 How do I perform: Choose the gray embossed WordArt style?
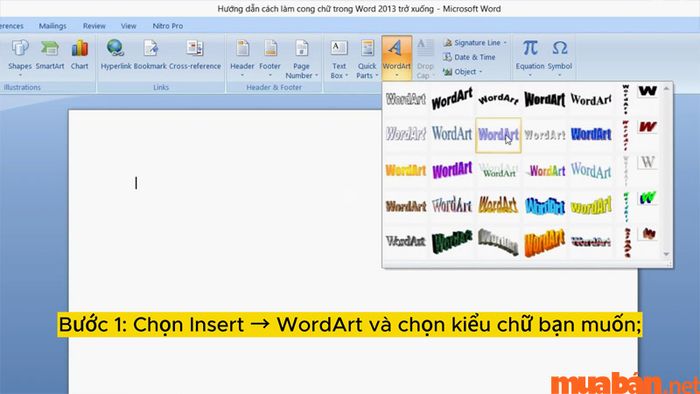point(545,134)
